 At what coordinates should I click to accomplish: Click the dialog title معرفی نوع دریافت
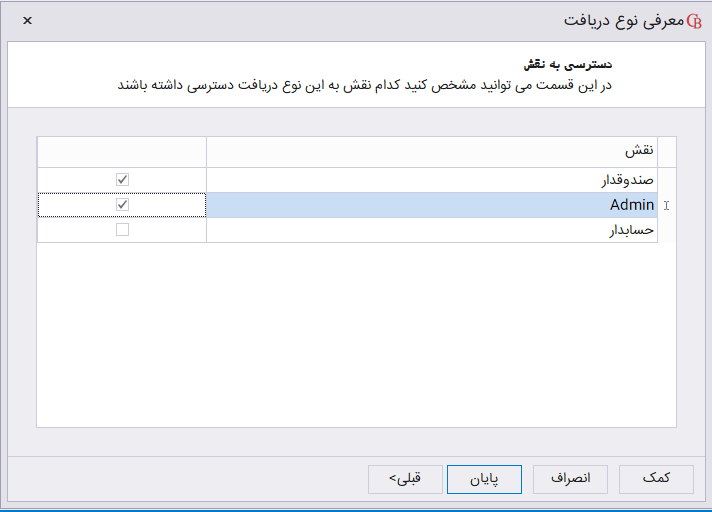[x=621, y=20]
